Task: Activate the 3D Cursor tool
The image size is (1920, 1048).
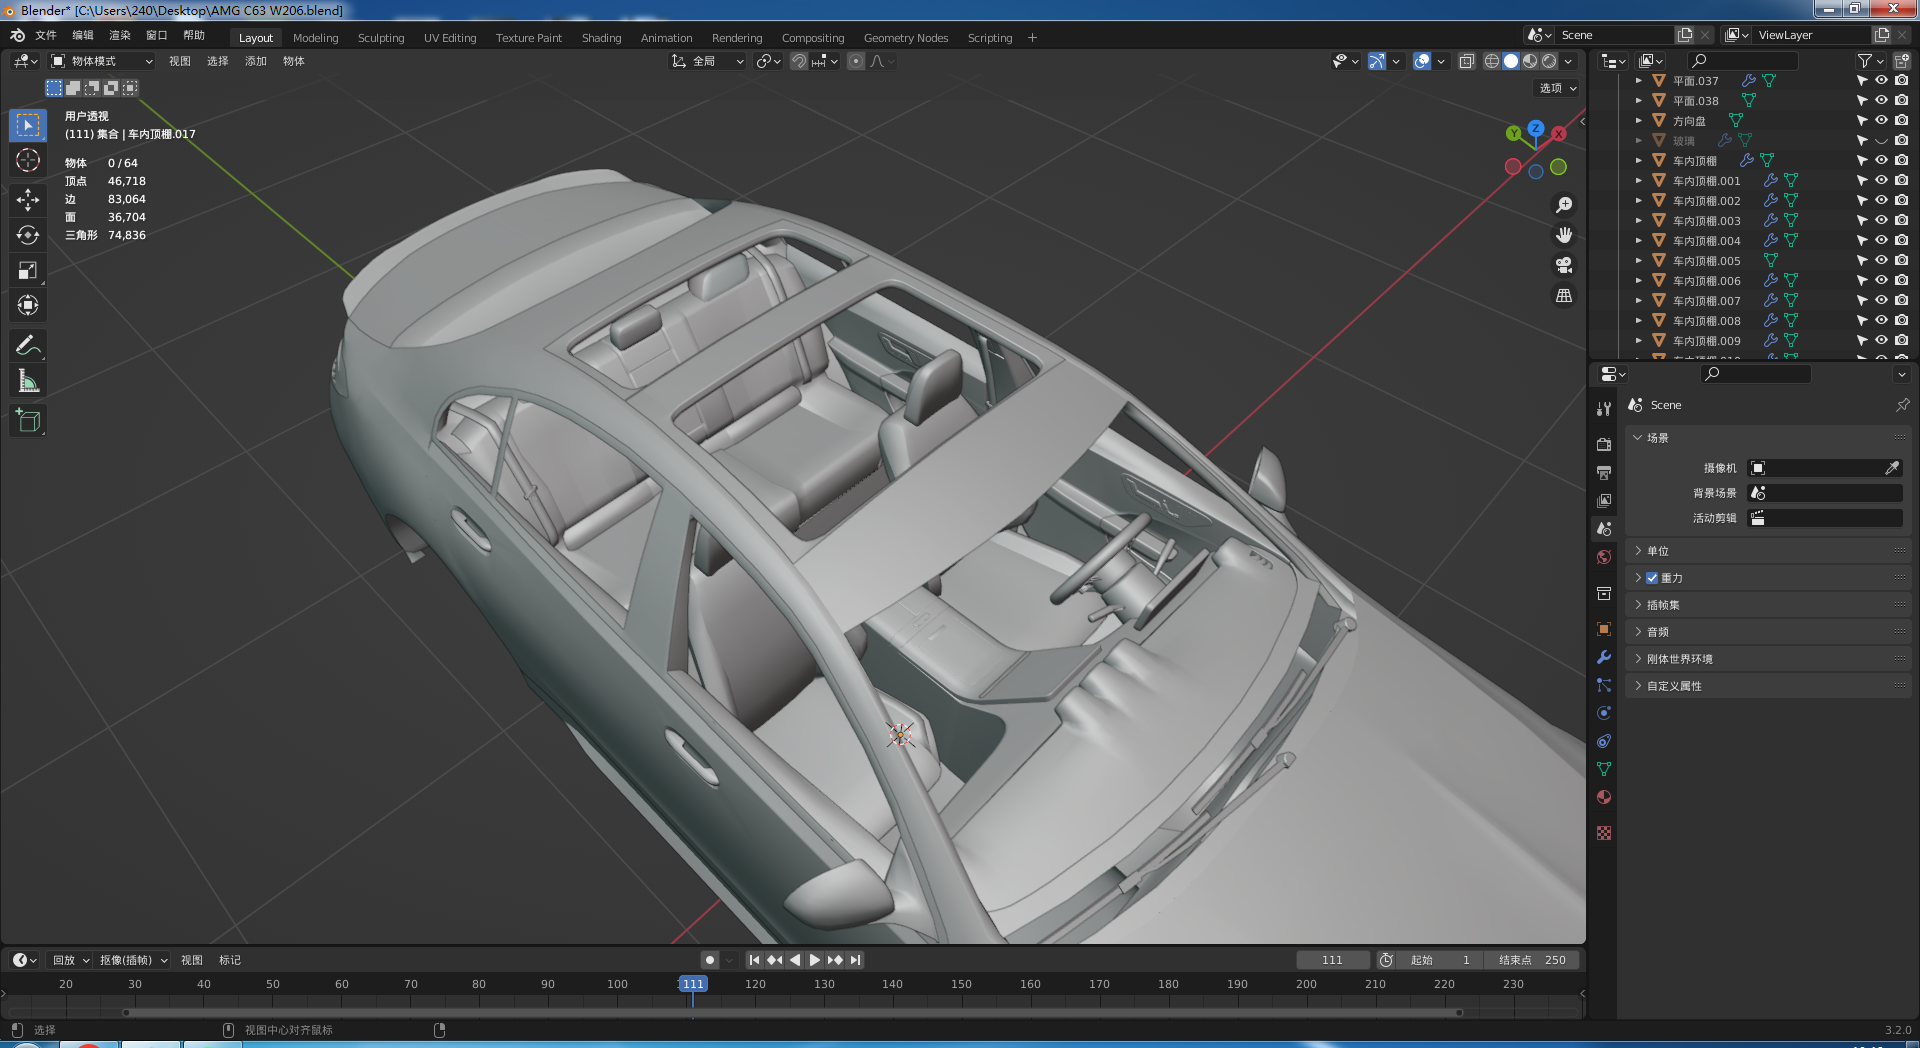Action: pyautogui.click(x=28, y=160)
